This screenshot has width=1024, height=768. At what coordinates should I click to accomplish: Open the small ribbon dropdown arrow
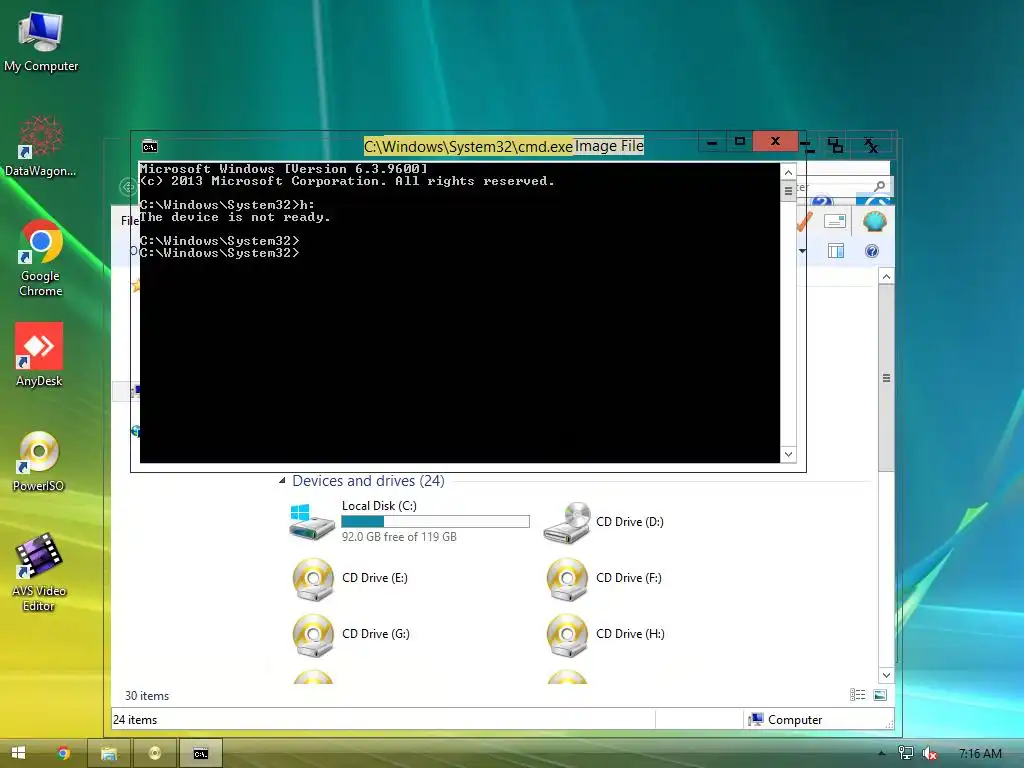coord(802,251)
